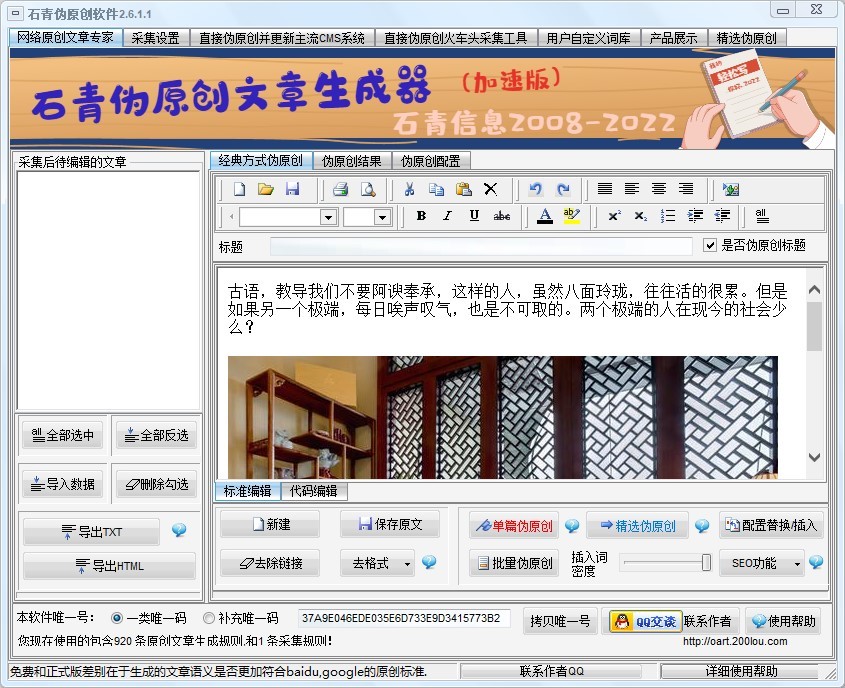
Task: Apply subscript formatting
Action: [641, 216]
